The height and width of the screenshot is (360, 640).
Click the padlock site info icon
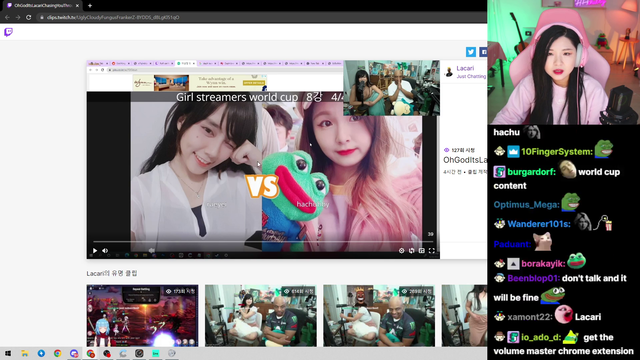pyautogui.click(x=42, y=17)
